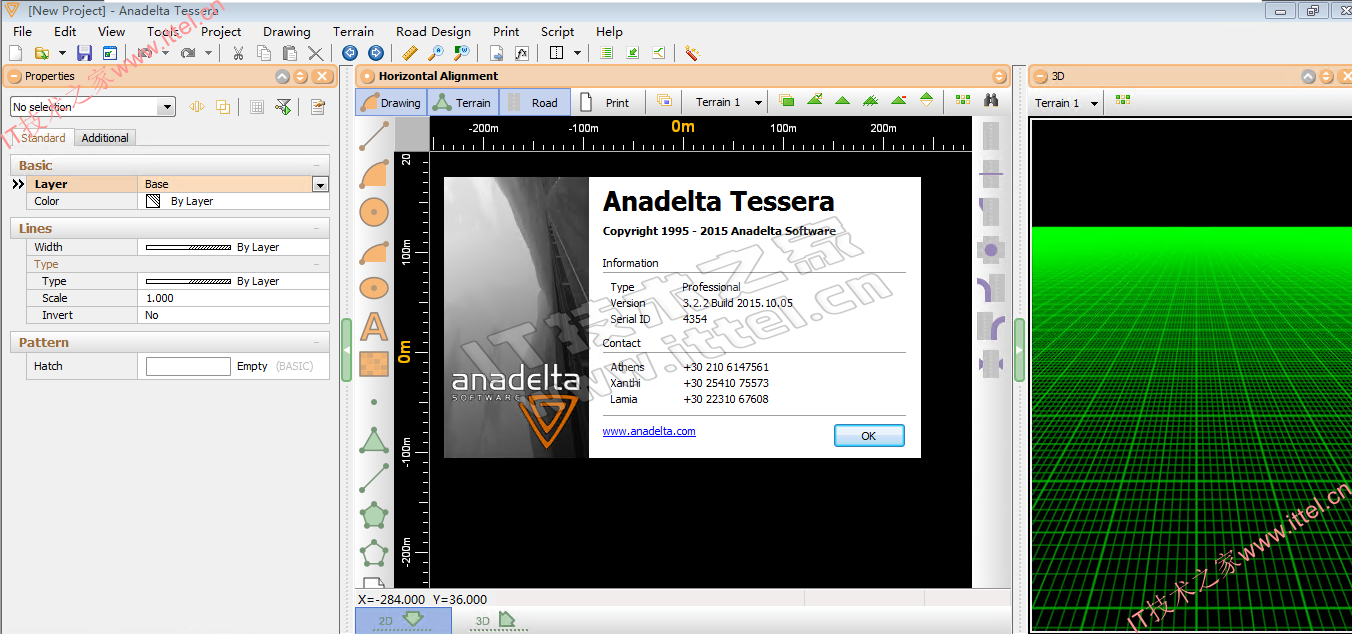Collapse the Type subsection in Lines

(x=317, y=264)
